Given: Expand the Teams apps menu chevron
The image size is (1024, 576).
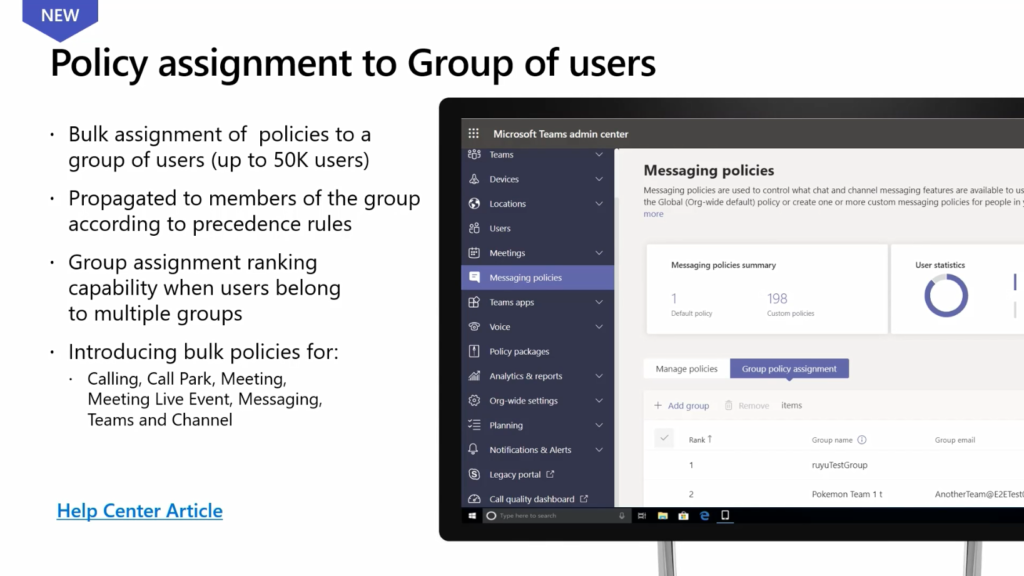Looking at the screenshot, I should point(599,302).
